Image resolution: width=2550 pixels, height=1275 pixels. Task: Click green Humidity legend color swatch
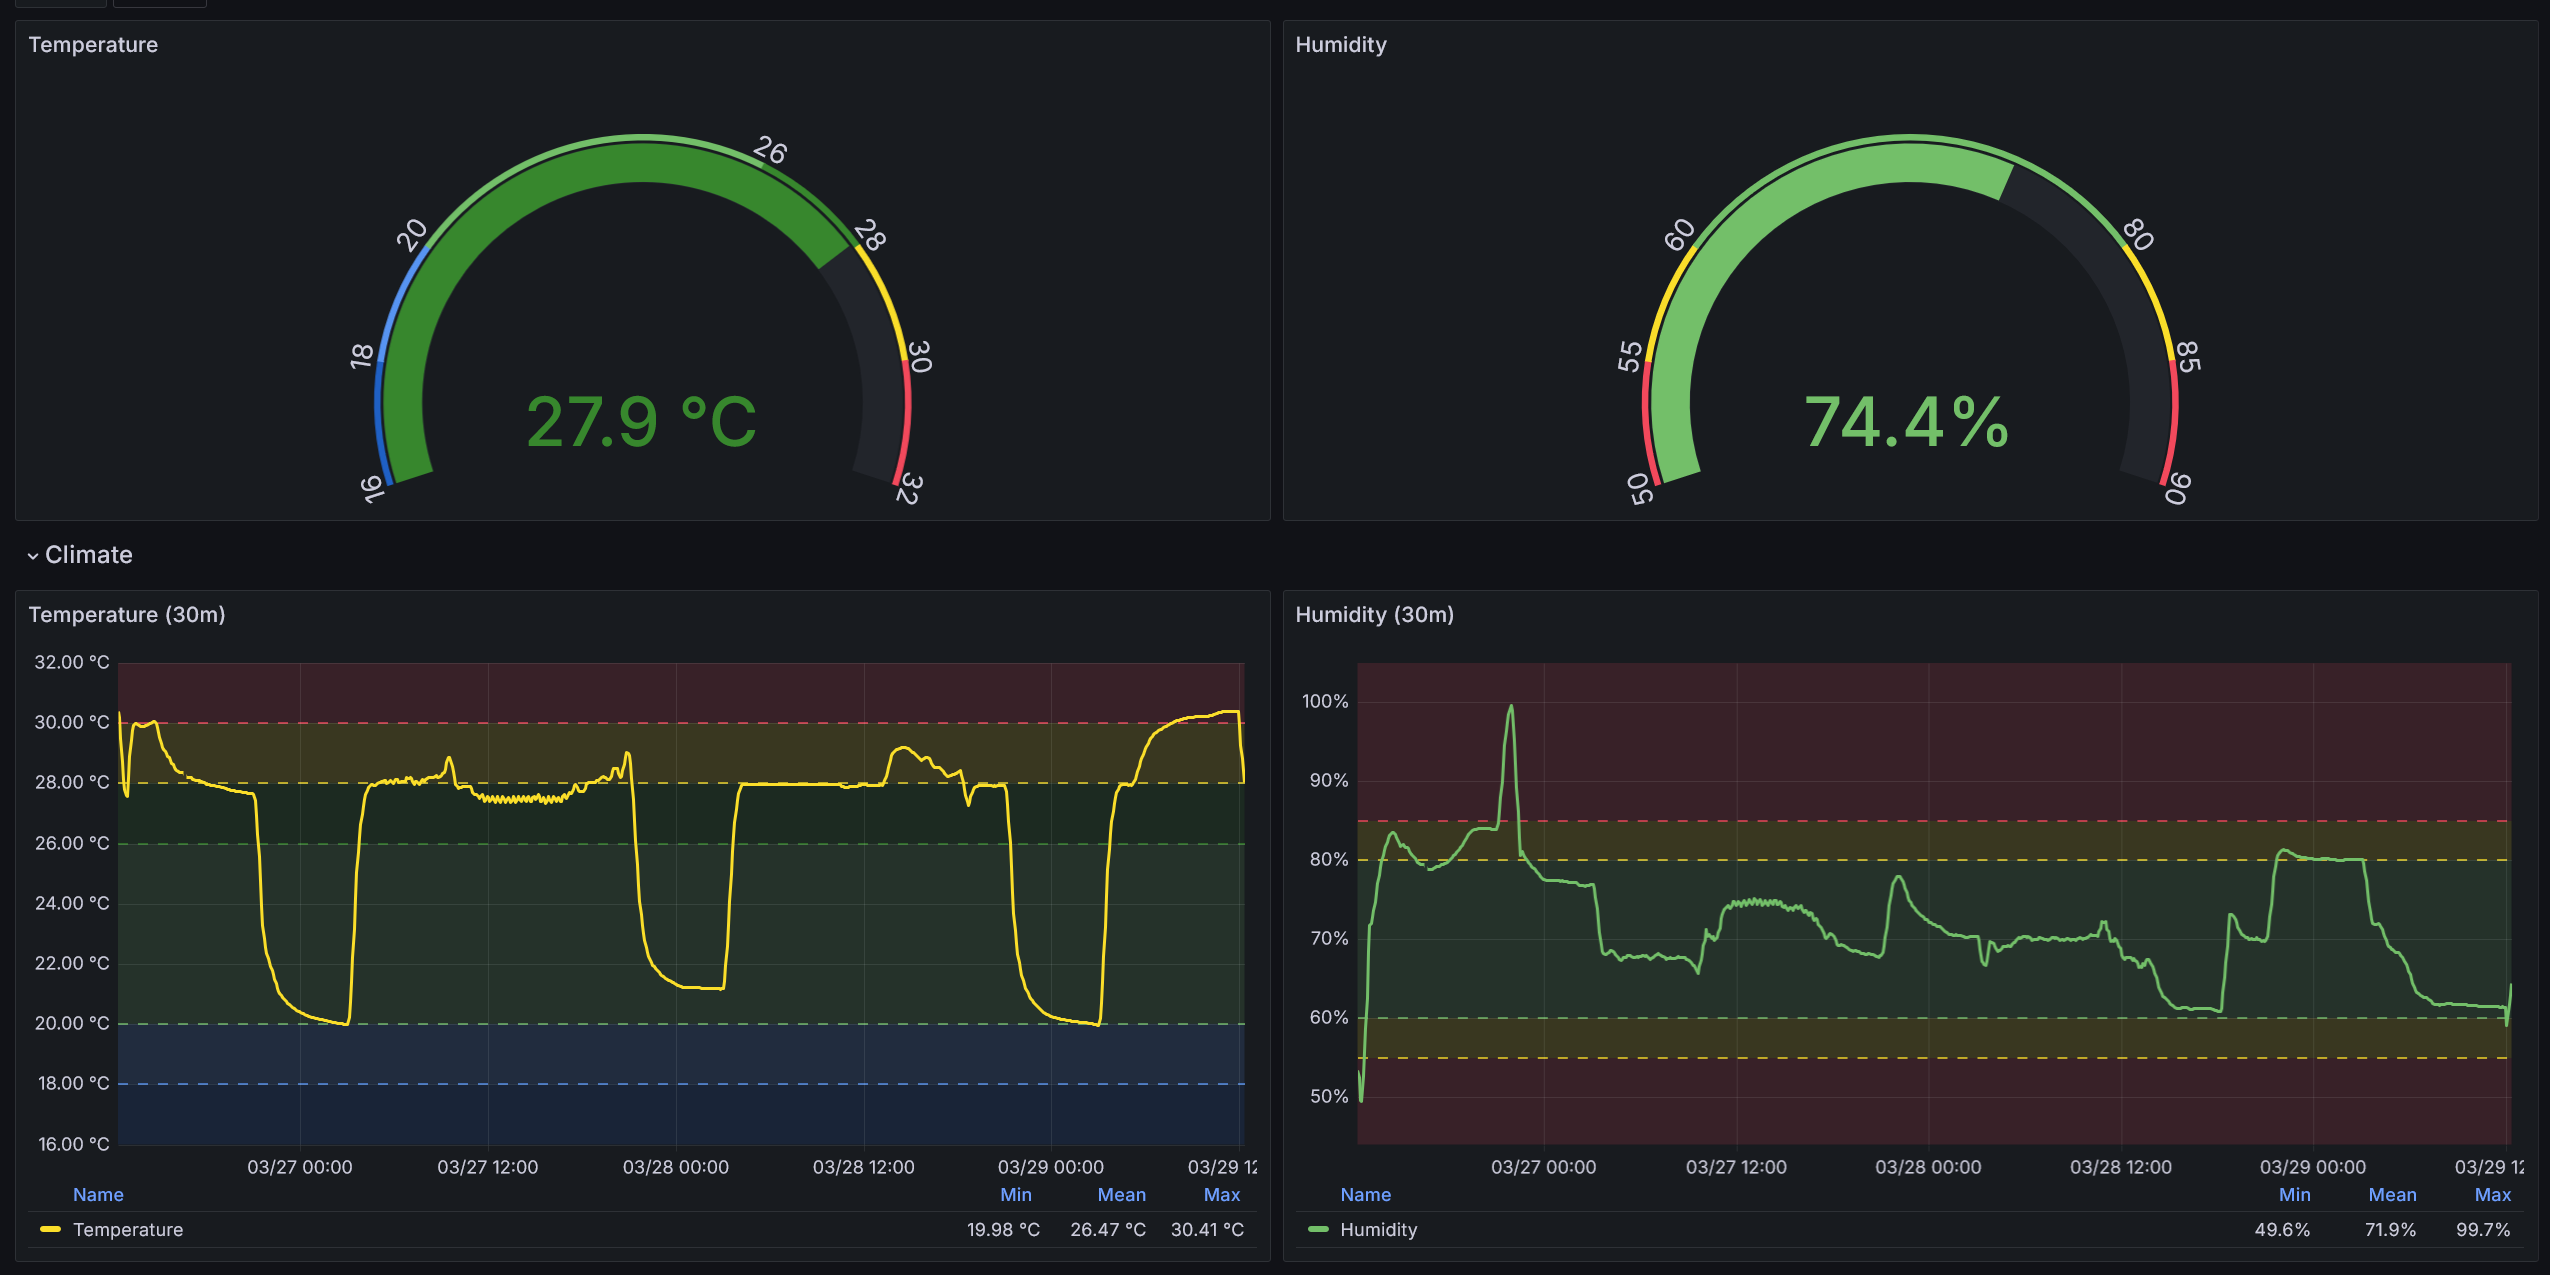point(1318,1229)
